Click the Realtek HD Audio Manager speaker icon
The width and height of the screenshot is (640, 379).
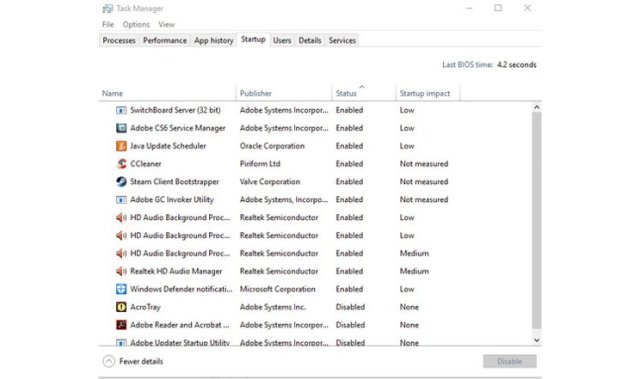click(x=121, y=271)
